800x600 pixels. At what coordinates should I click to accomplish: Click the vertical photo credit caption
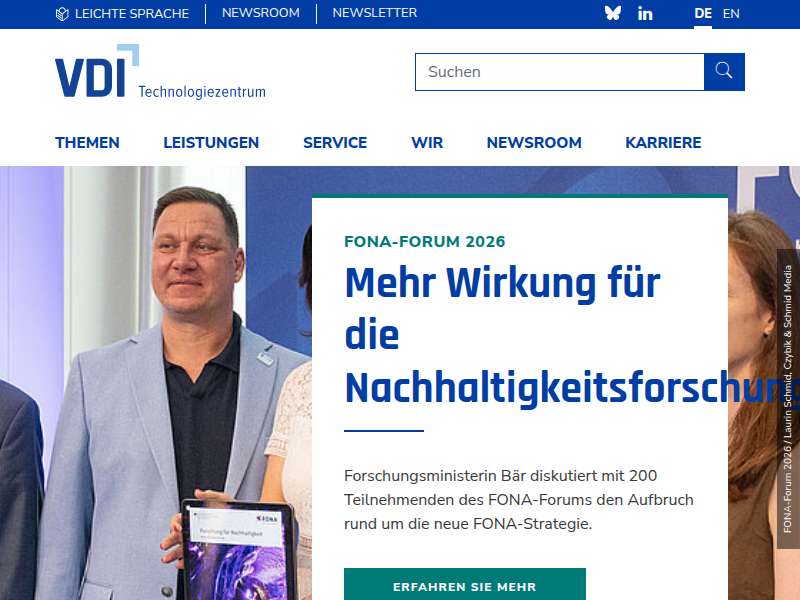point(788,399)
